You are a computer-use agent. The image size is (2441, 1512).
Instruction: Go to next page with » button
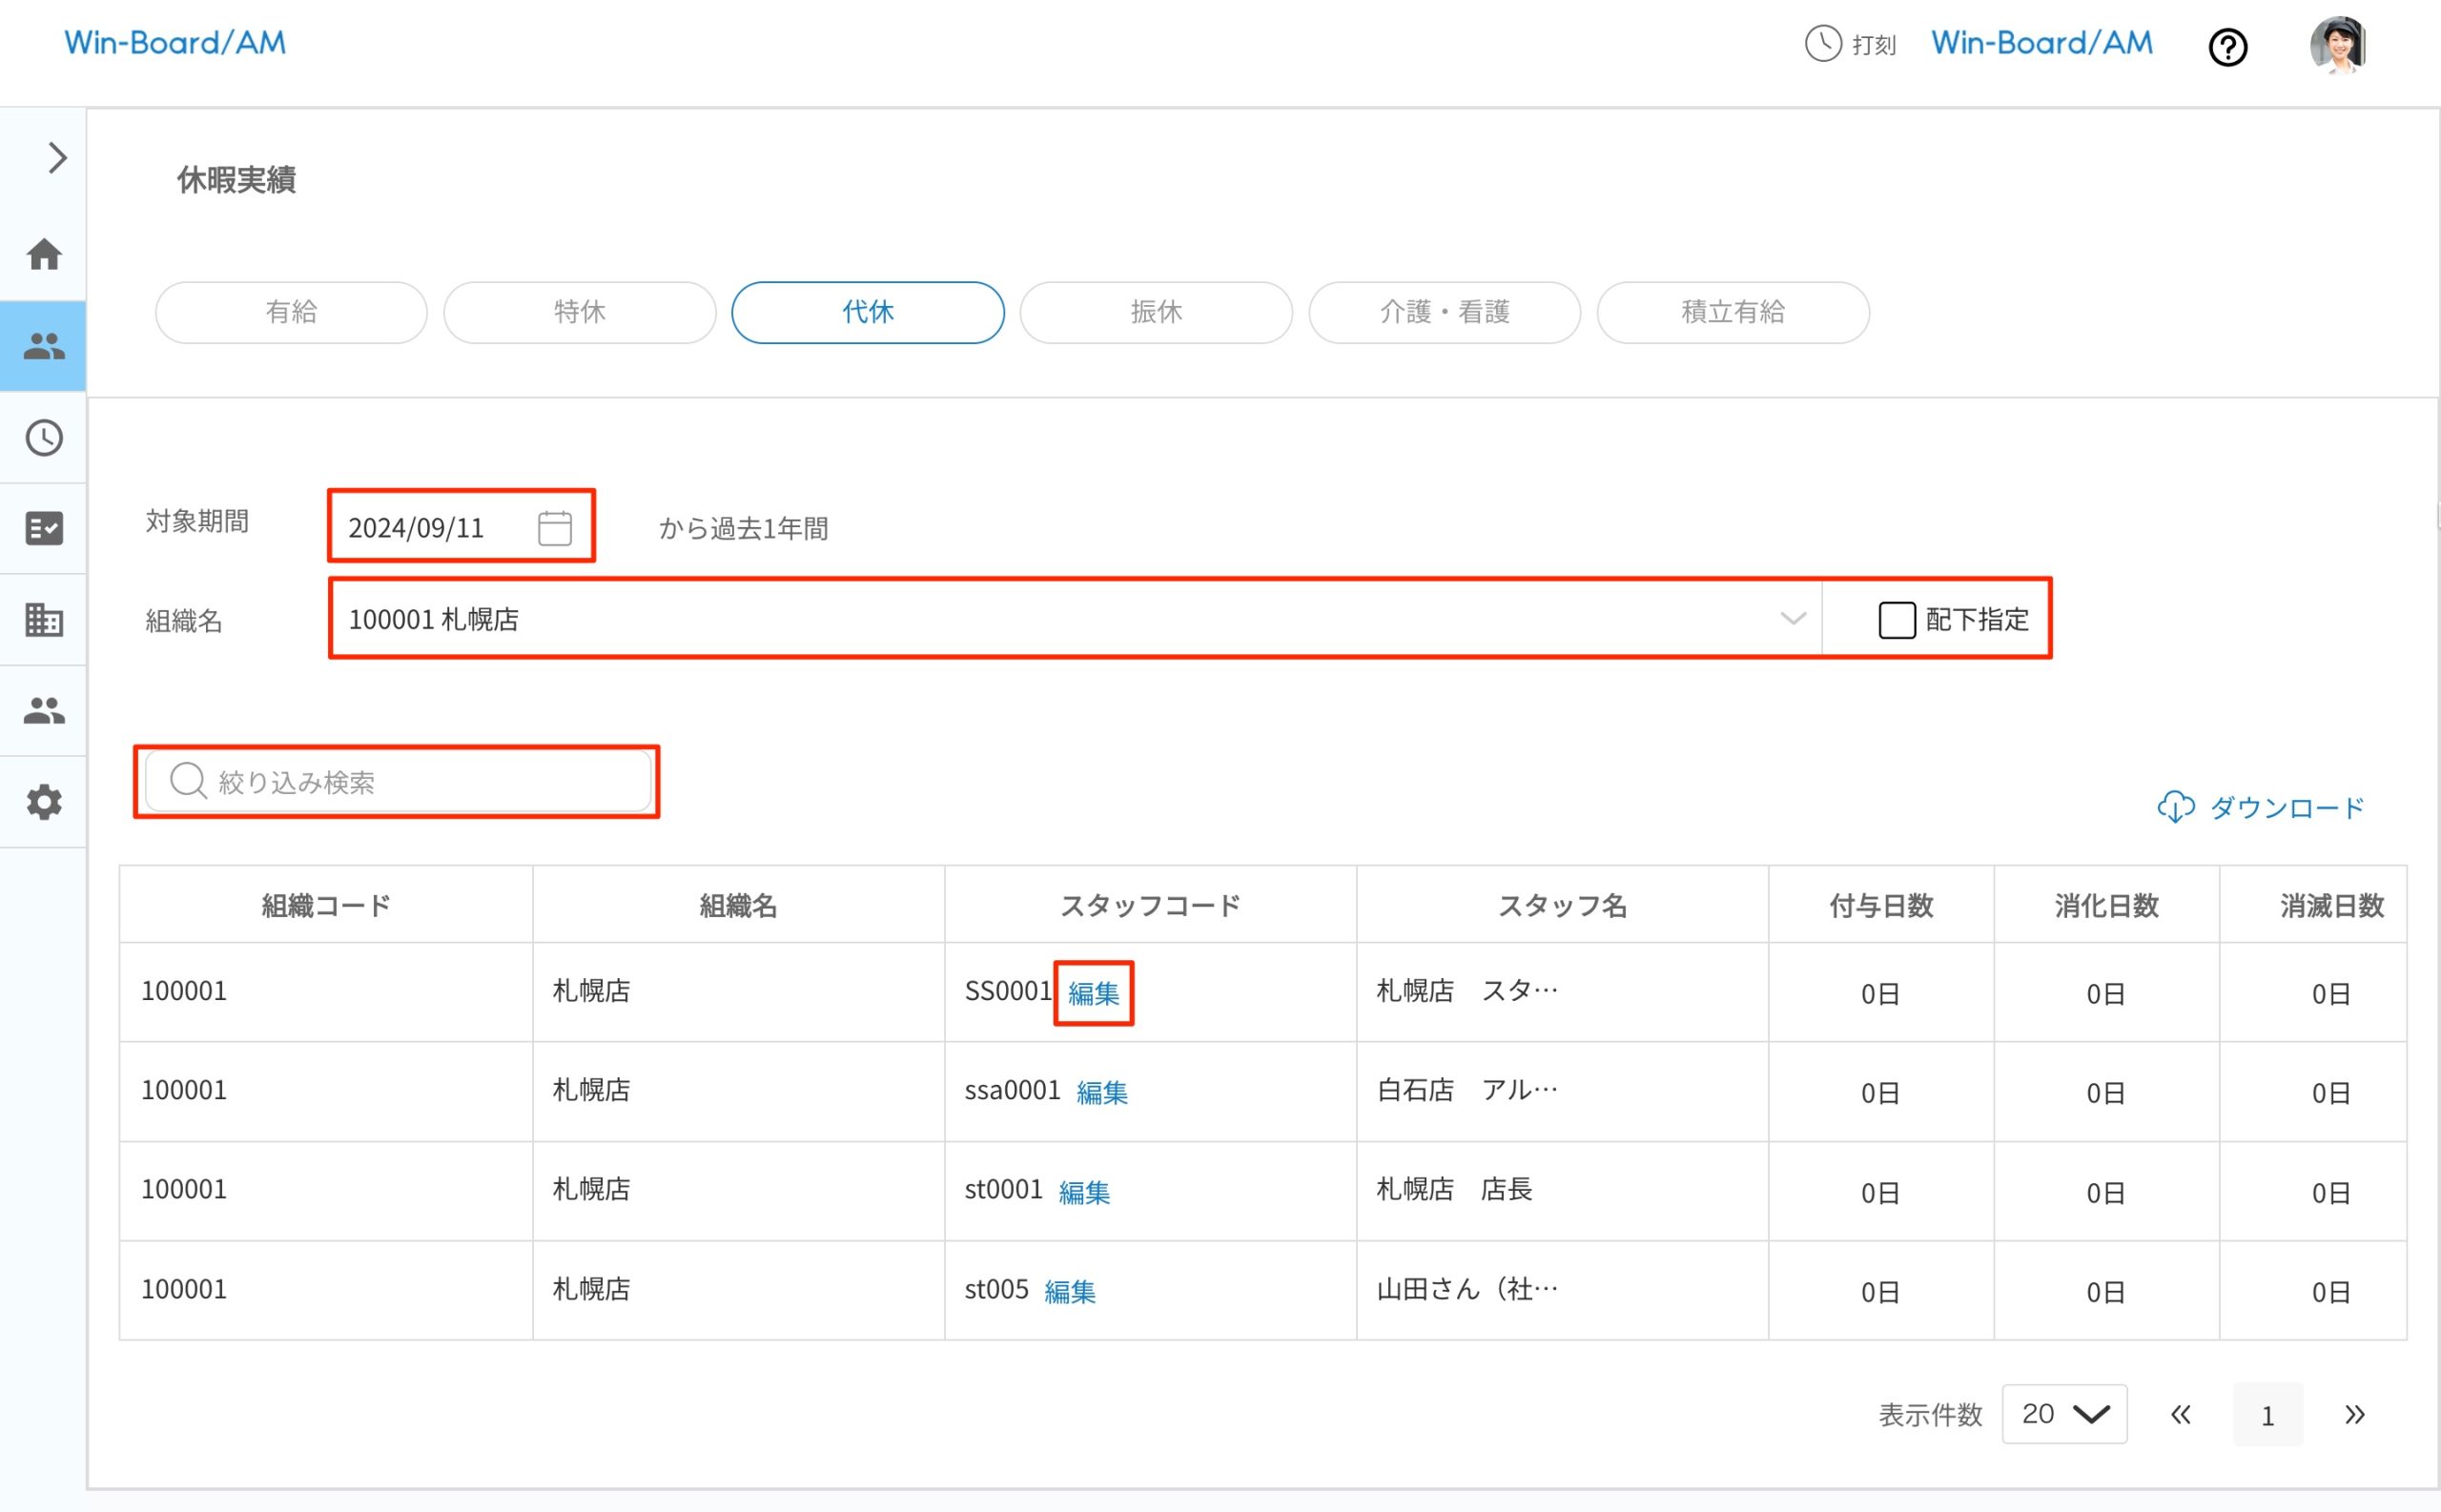tap(2354, 1414)
